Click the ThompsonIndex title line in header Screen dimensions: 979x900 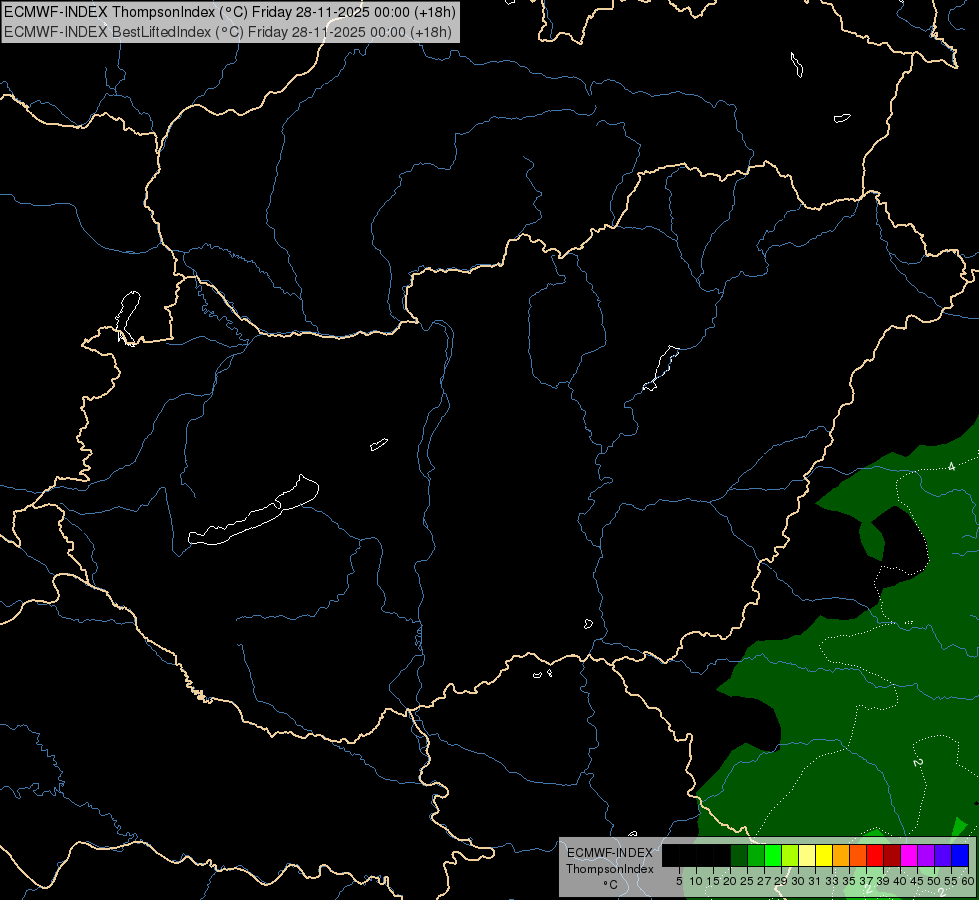(230, 12)
